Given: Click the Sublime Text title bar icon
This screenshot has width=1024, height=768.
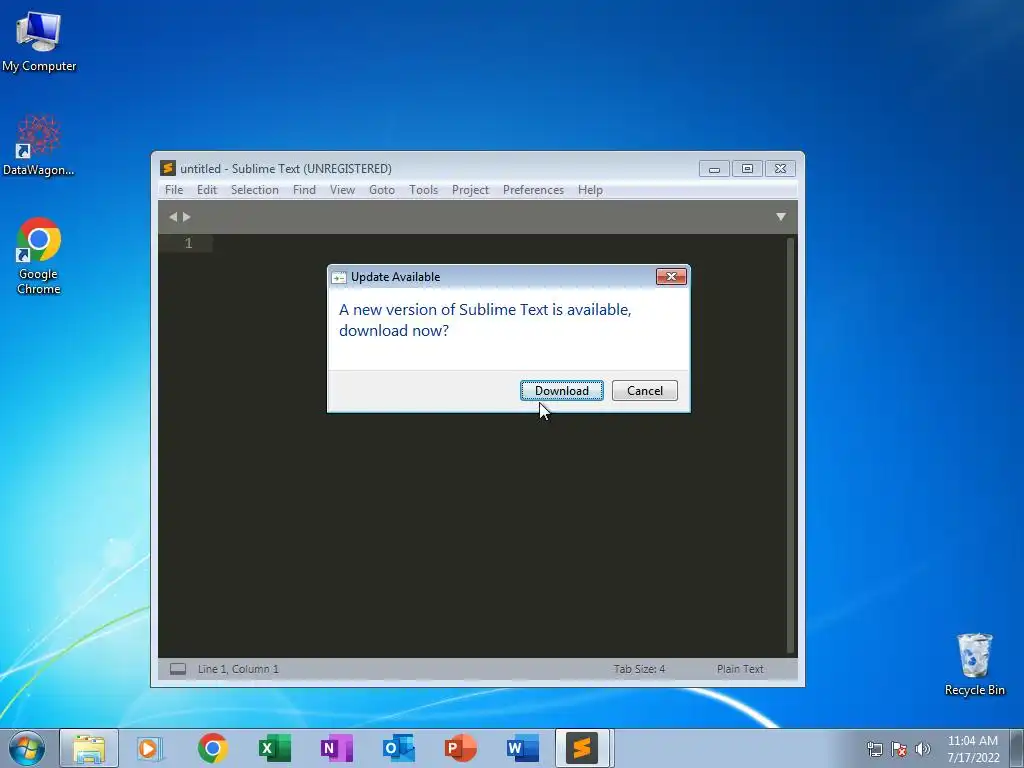Looking at the screenshot, I should [x=168, y=168].
